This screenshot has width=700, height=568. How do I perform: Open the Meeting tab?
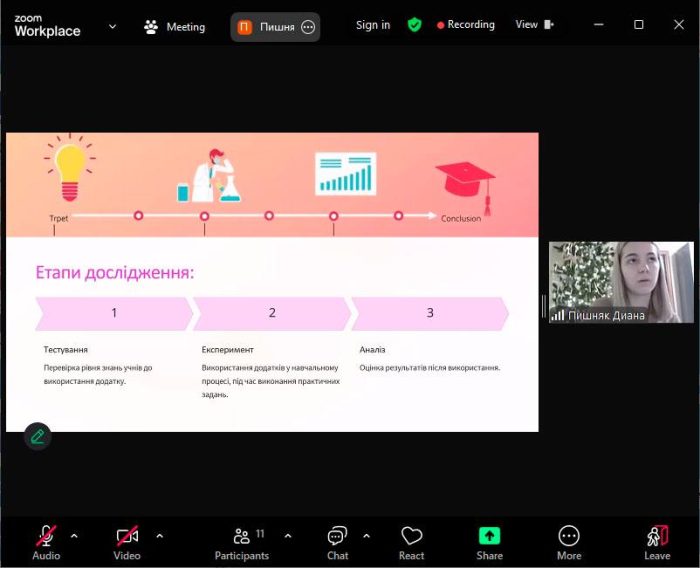pyautogui.click(x=174, y=27)
